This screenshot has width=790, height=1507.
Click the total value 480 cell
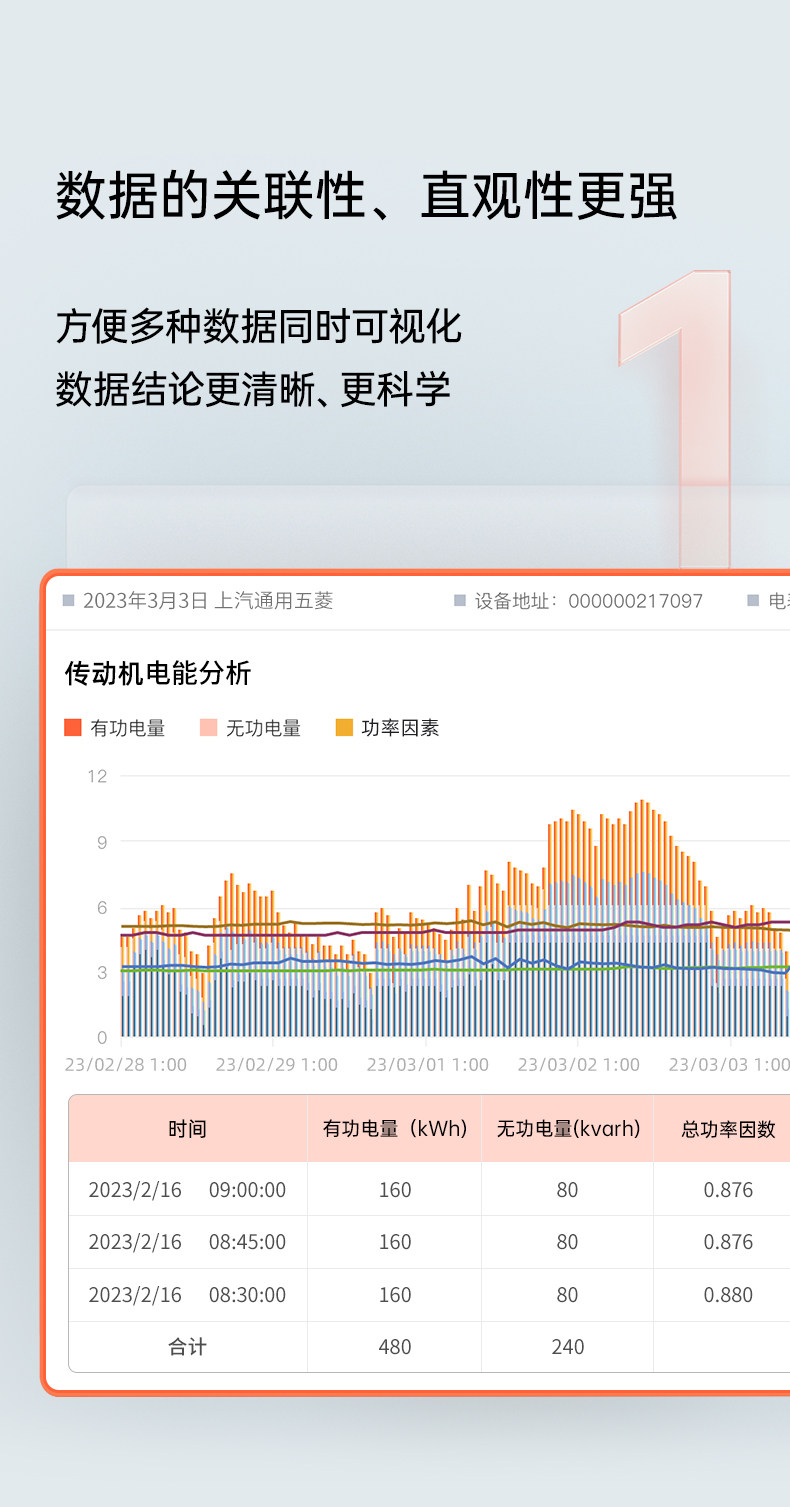tap(395, 1347)
